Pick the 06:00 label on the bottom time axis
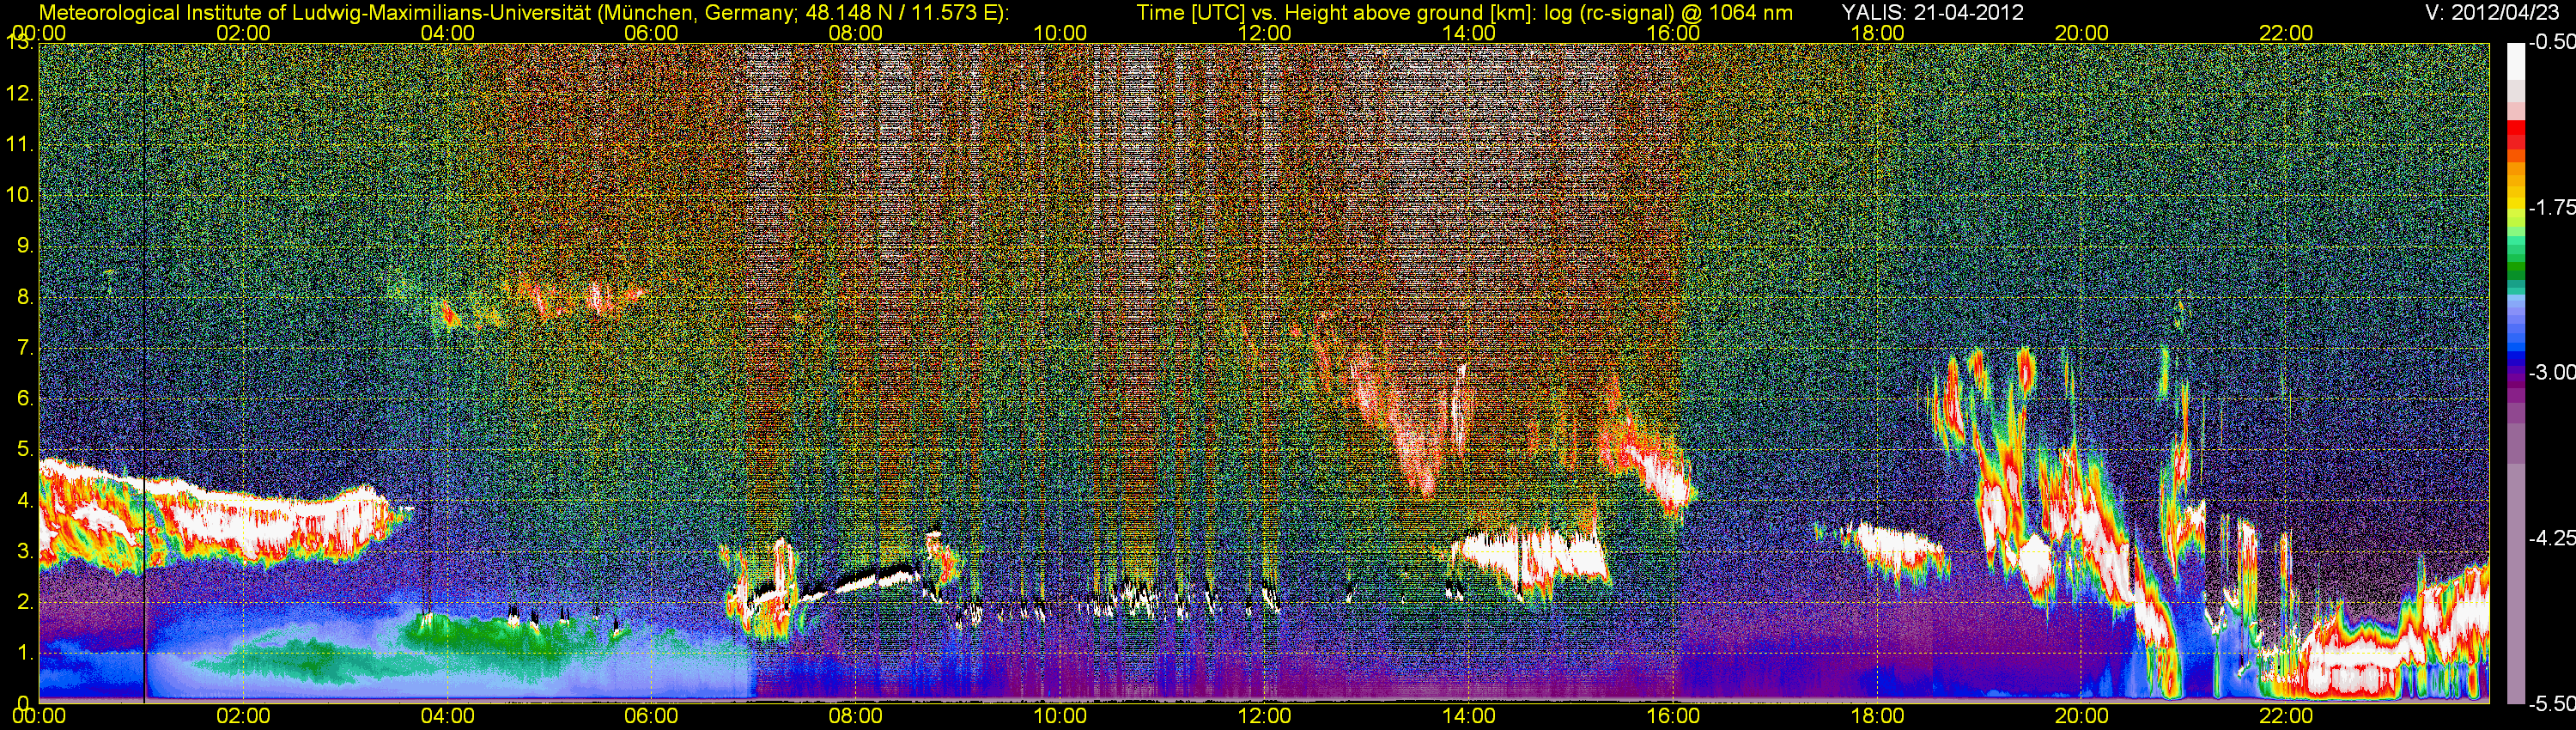2576x730 pixels. [x=651, y=716]
